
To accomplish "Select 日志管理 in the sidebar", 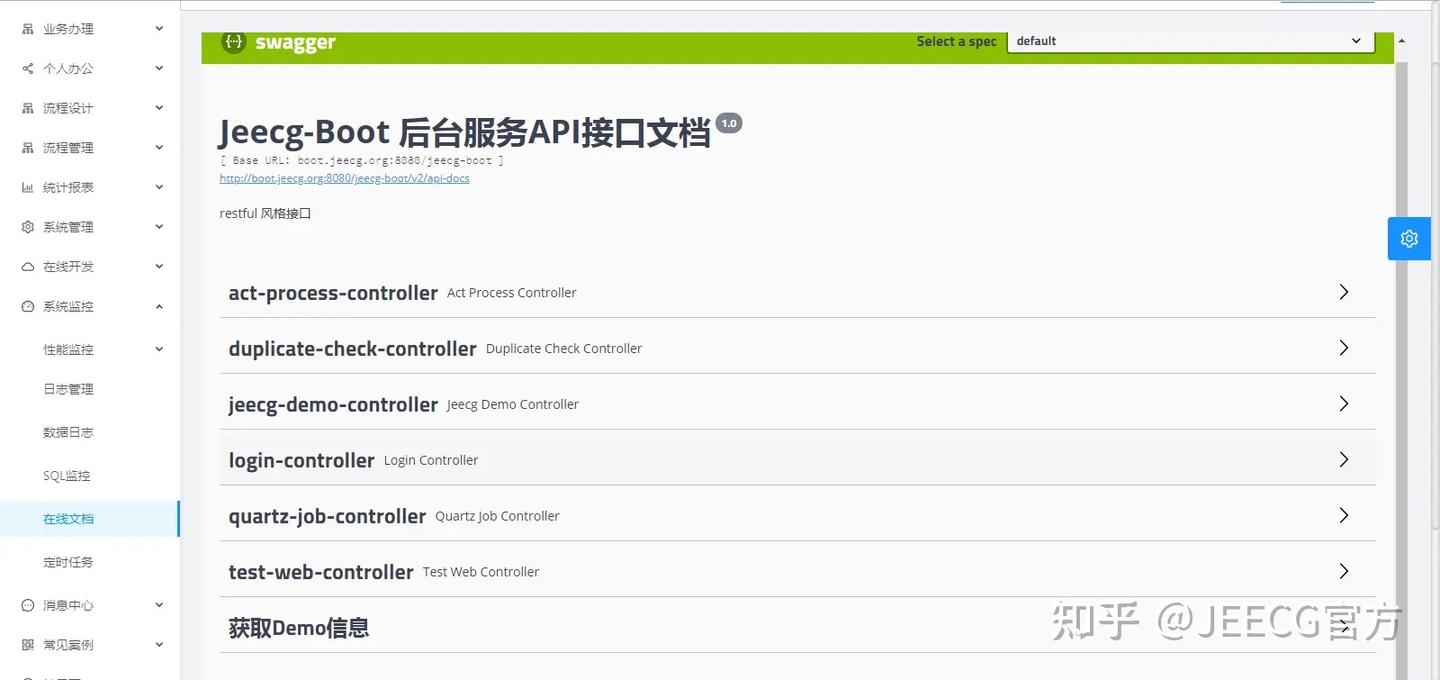I will coord(68,388).
